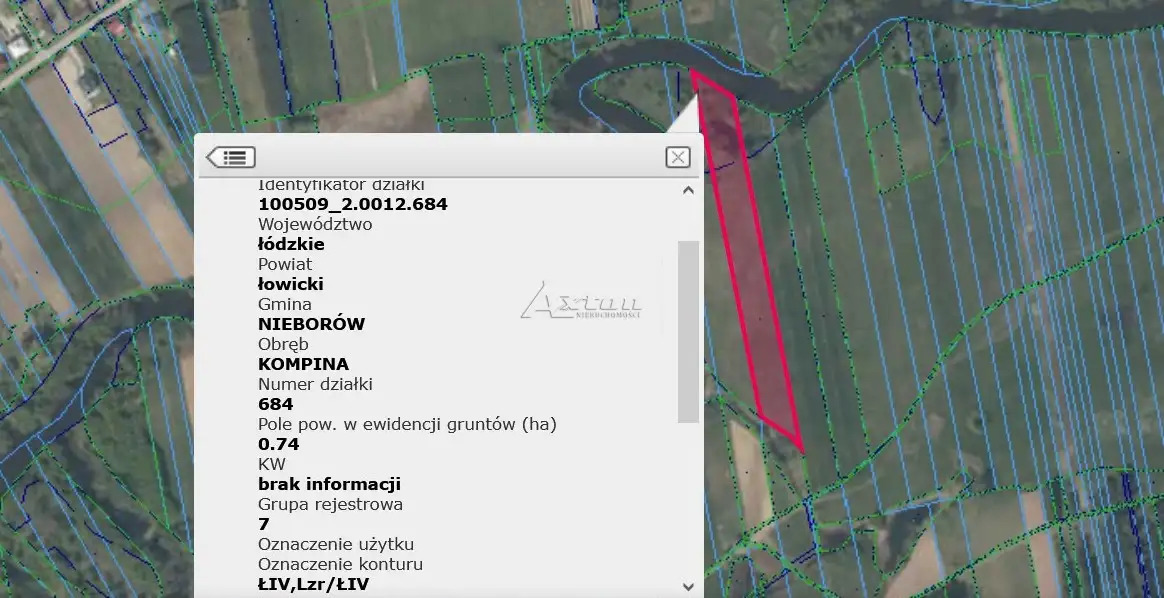1164x598 pixels.
Task: Click the 'Oznaczenie użytku' label
Action: click(x=335, y=544)
